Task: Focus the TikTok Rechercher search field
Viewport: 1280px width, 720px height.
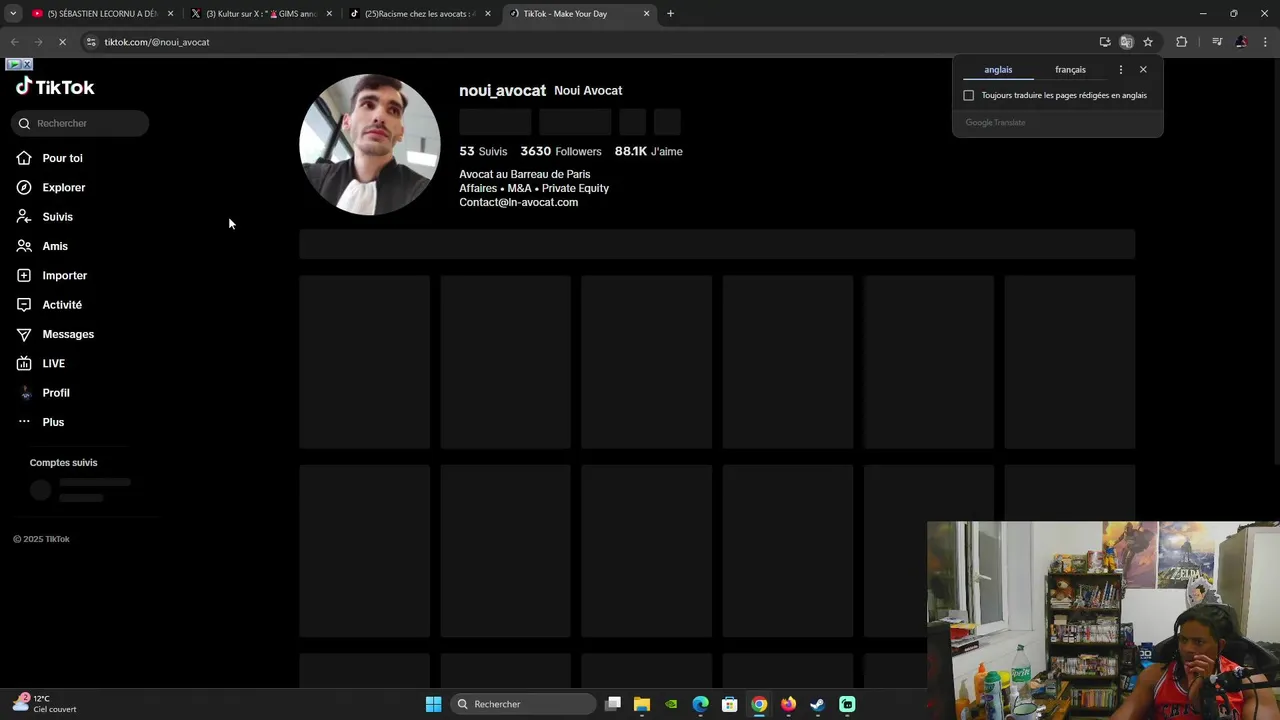Action: click(80, 123)
